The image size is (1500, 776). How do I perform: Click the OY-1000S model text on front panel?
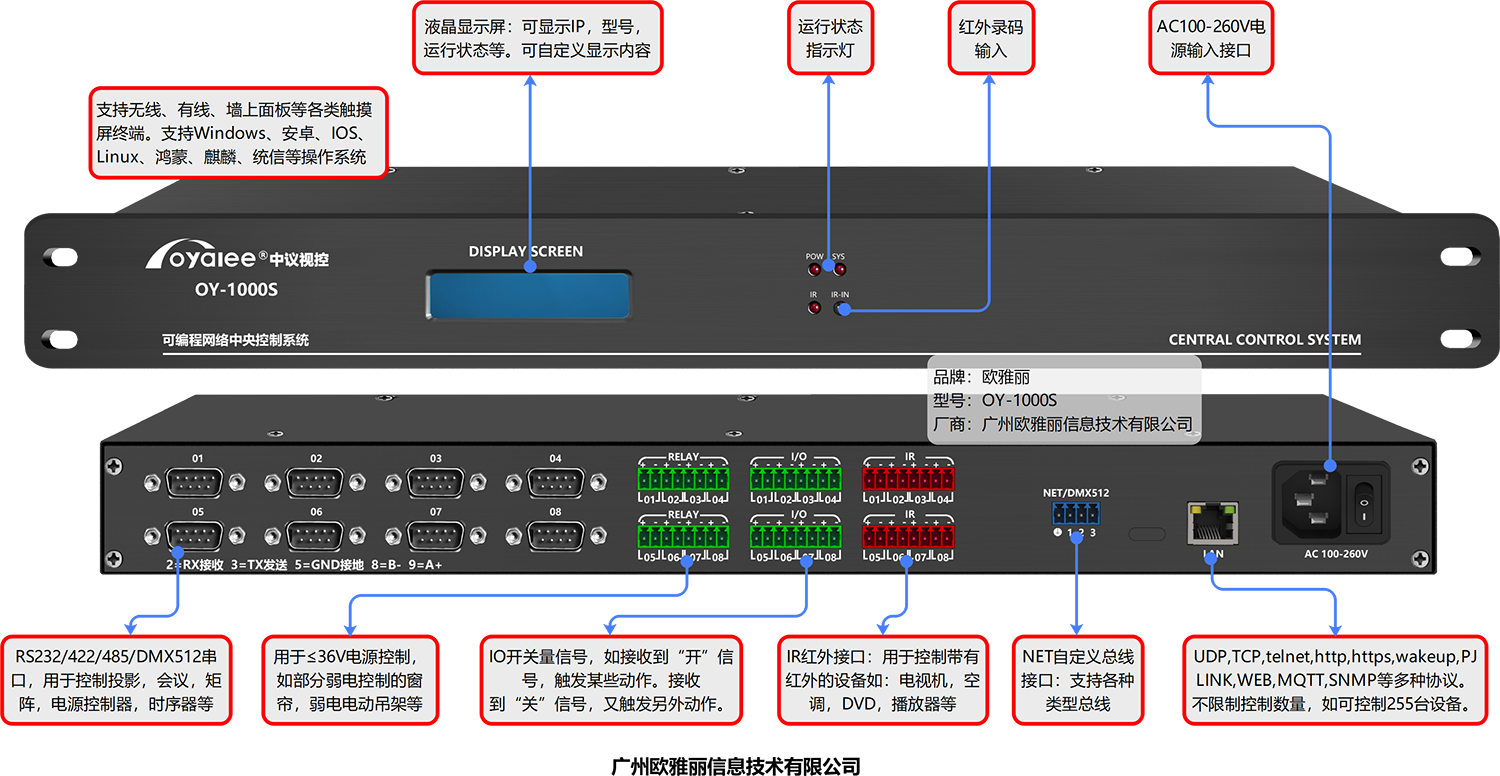236,291
